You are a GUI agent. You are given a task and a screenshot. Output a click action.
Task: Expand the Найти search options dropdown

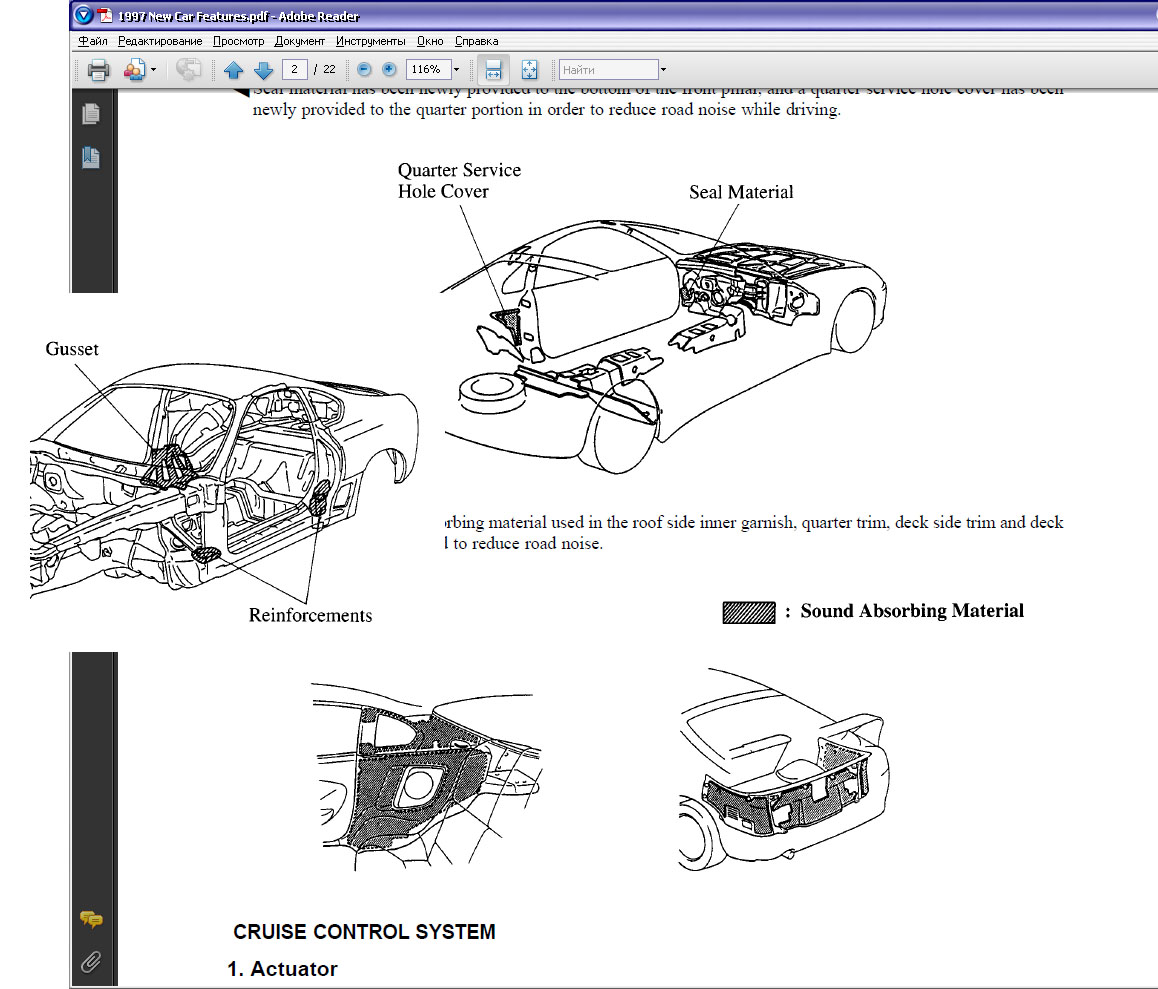click(663, 70)
